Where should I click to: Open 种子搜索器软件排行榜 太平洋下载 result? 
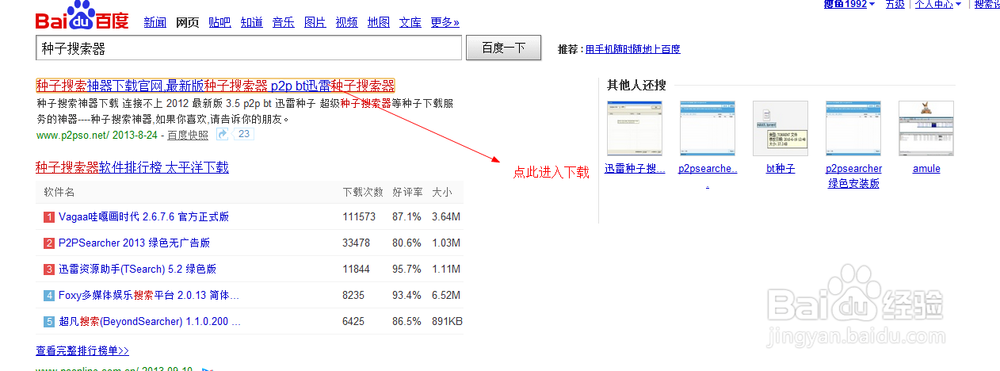coord(132,168)
